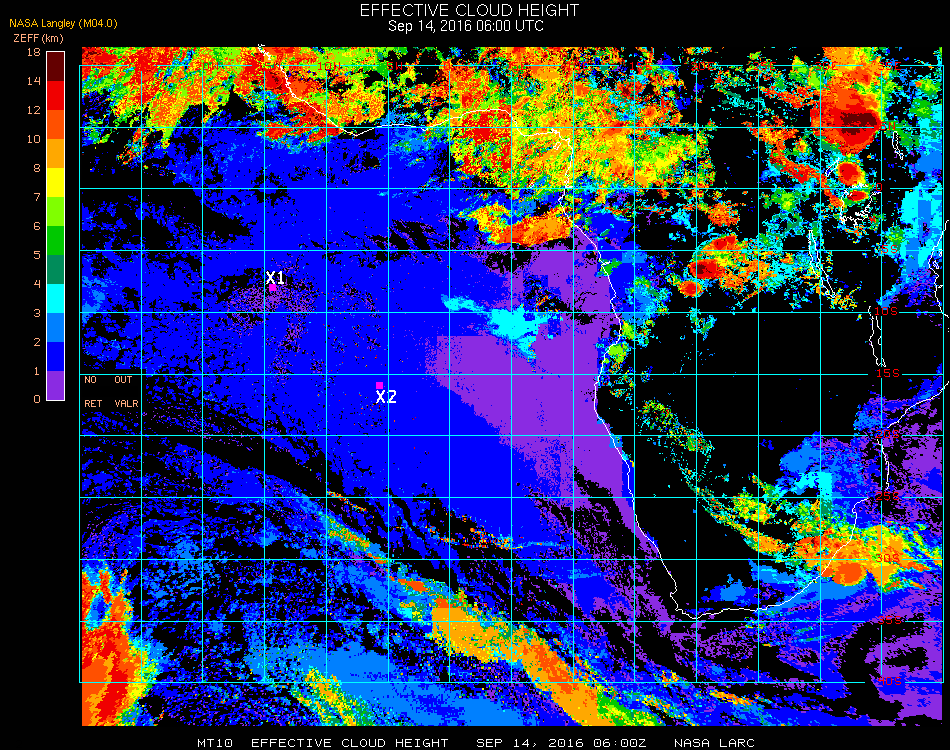Viewport: 950px width, 750px height.
Task: Click the 'VALR' label below 'OUT'
Action: click(126, 403)
